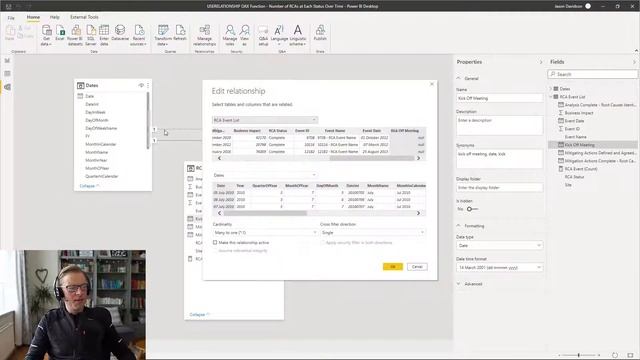Open Q&A setup
Screen dimensions: 640x360
click(263, 35)
